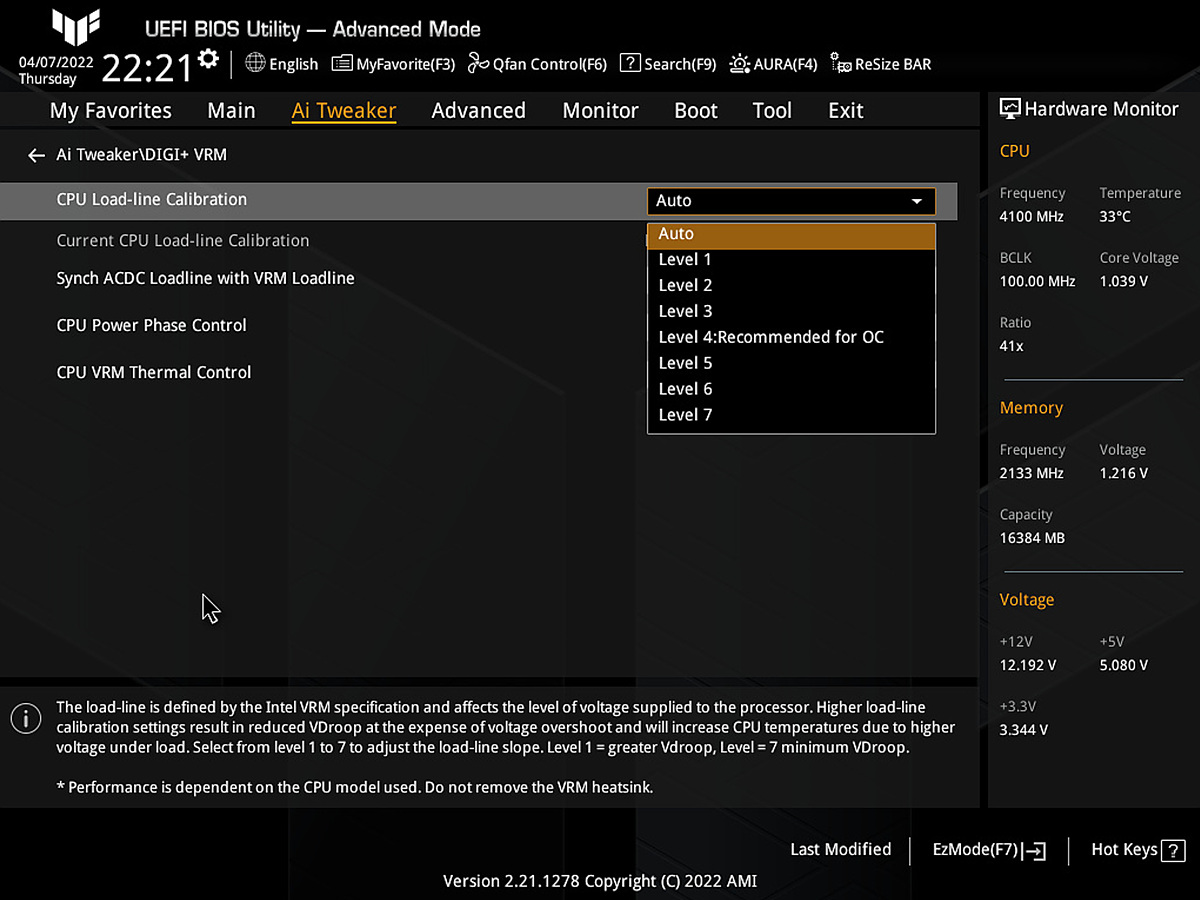
Task: Open AURA(F4) lighting settings
Action: 773,64
